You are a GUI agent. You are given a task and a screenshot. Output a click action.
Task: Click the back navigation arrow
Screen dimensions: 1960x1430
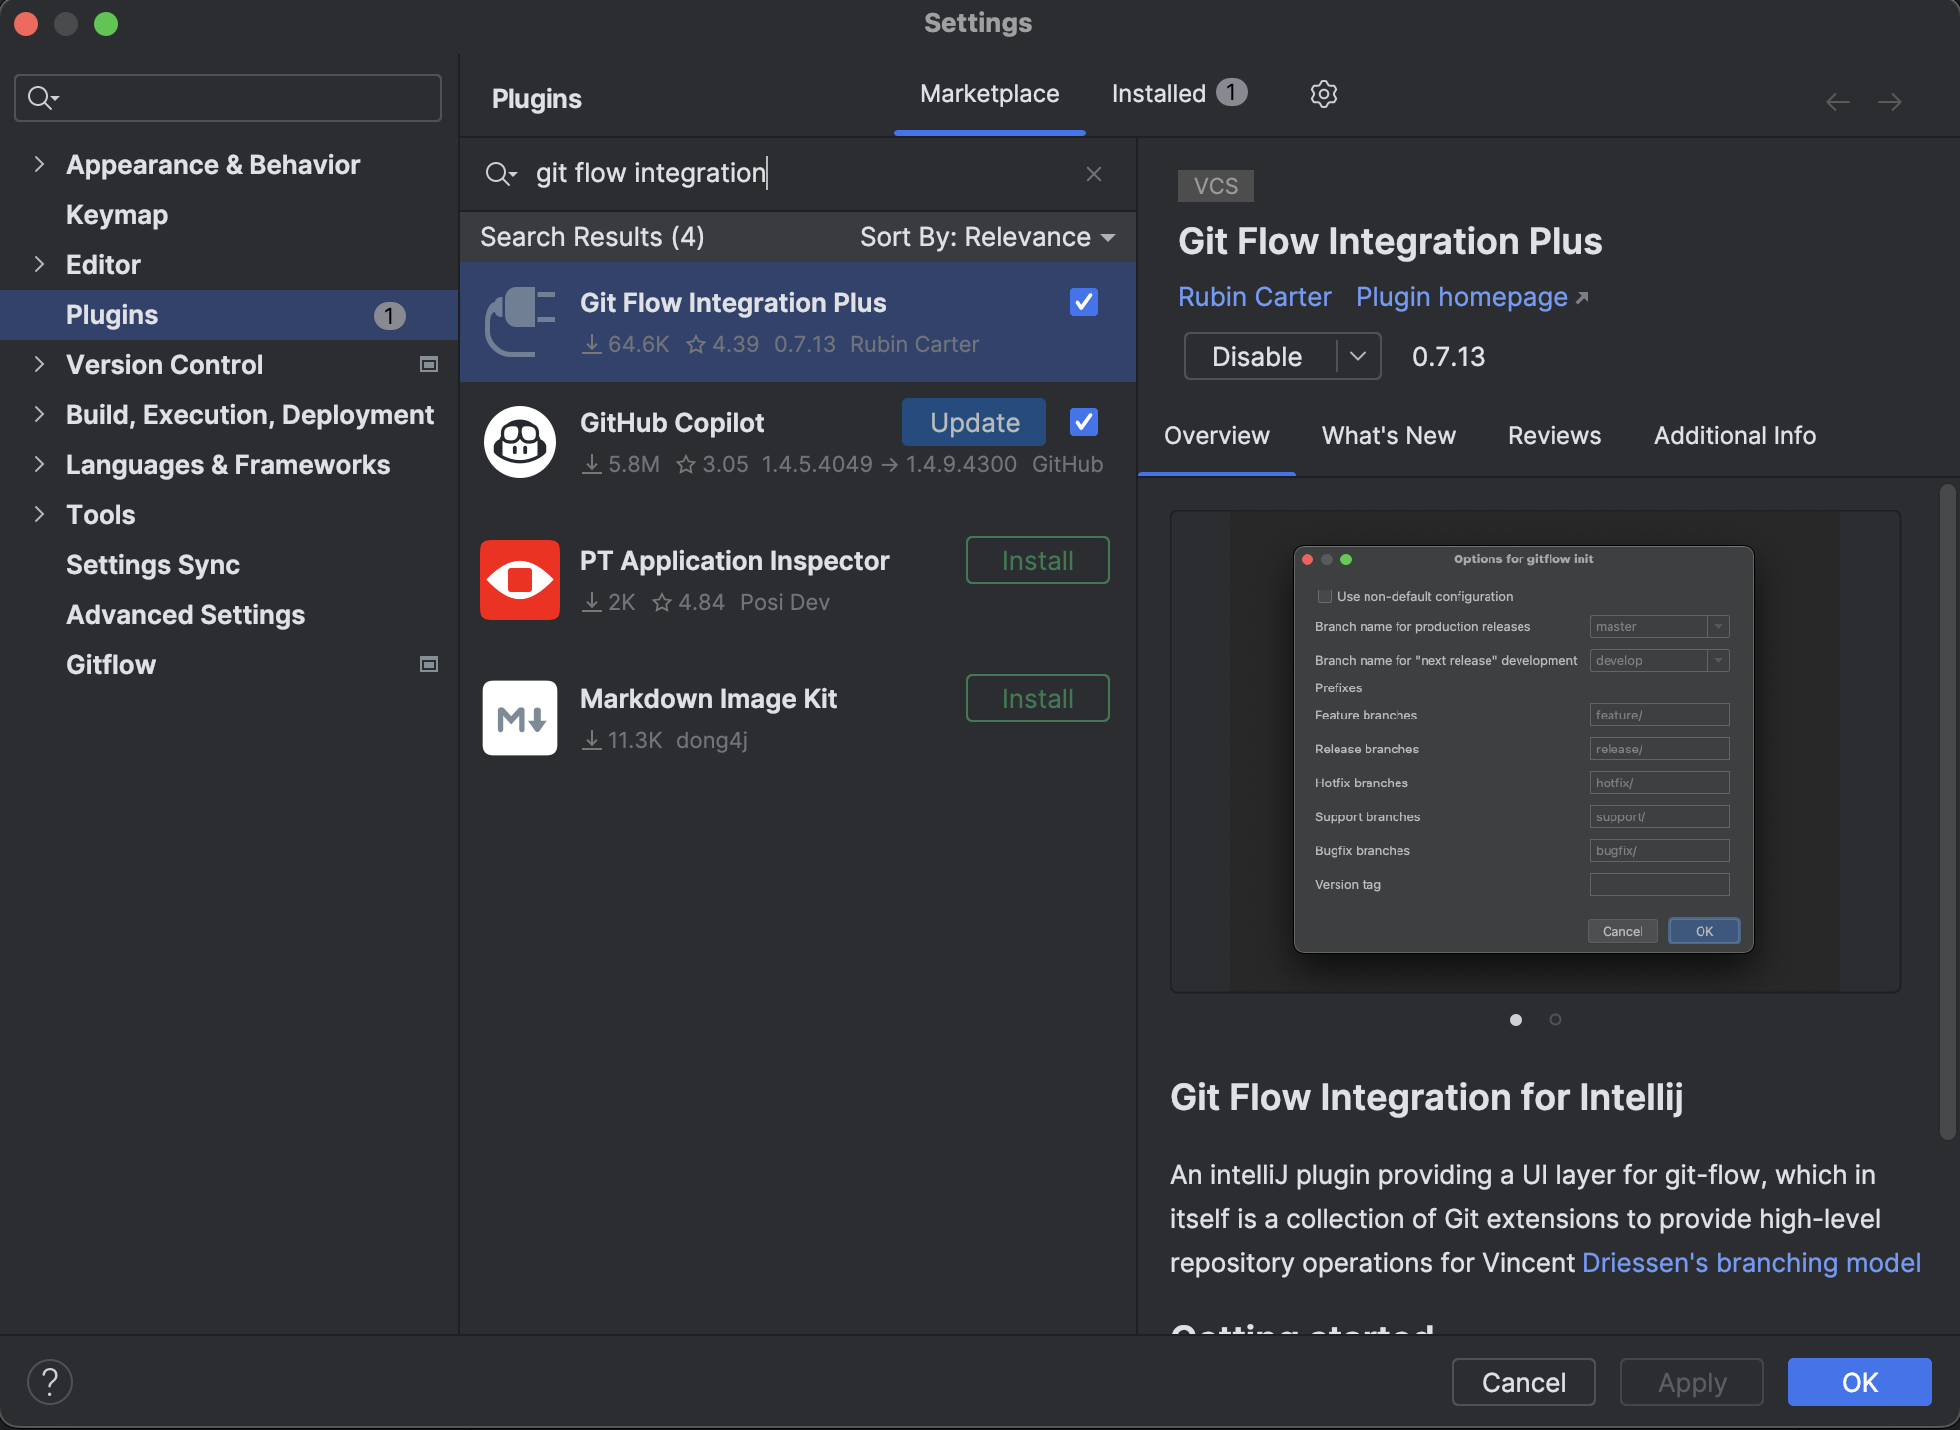(x=1837, y=102)
